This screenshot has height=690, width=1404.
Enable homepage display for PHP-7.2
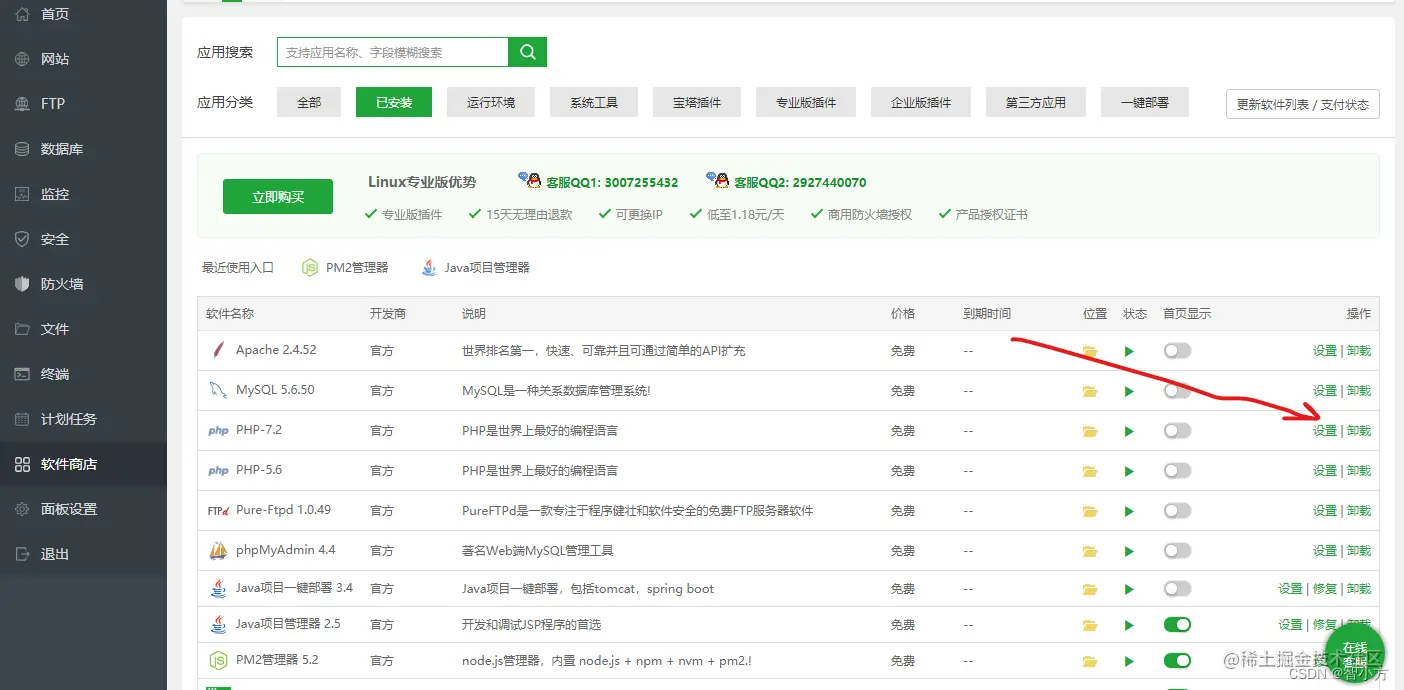coord(1177,430)
